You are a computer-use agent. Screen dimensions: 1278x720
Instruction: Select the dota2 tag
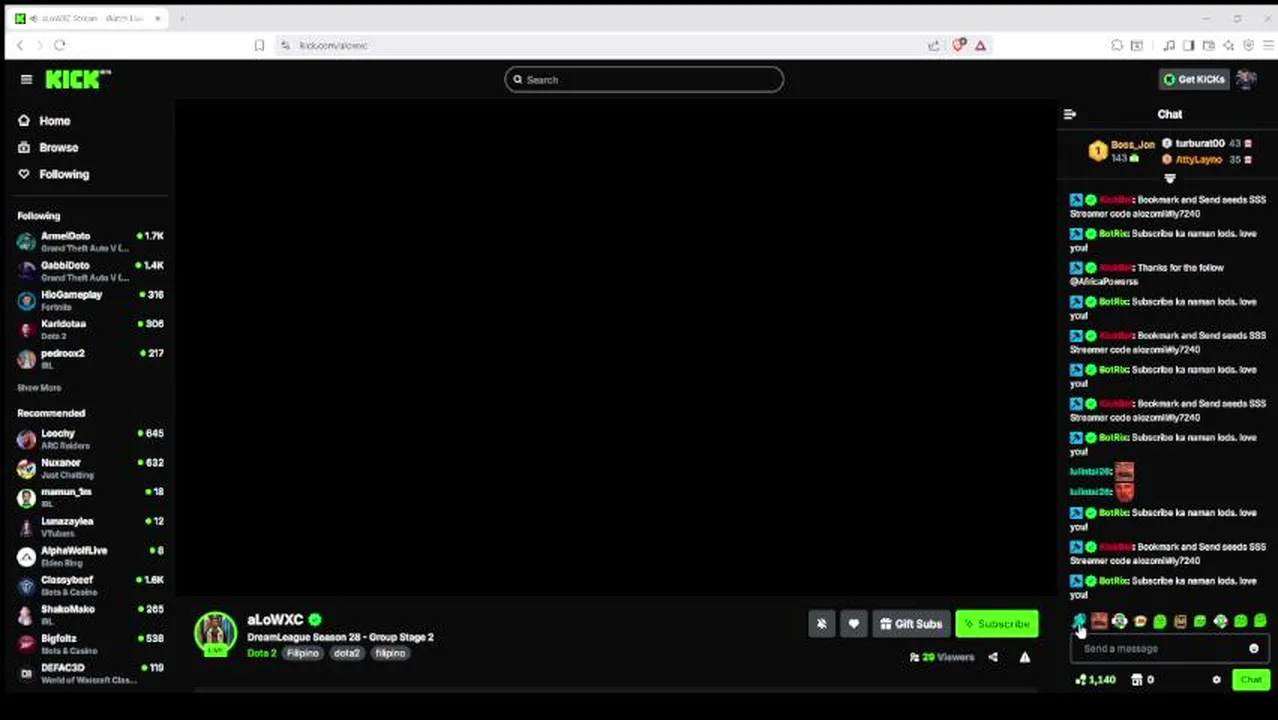(x=347, y=654)
